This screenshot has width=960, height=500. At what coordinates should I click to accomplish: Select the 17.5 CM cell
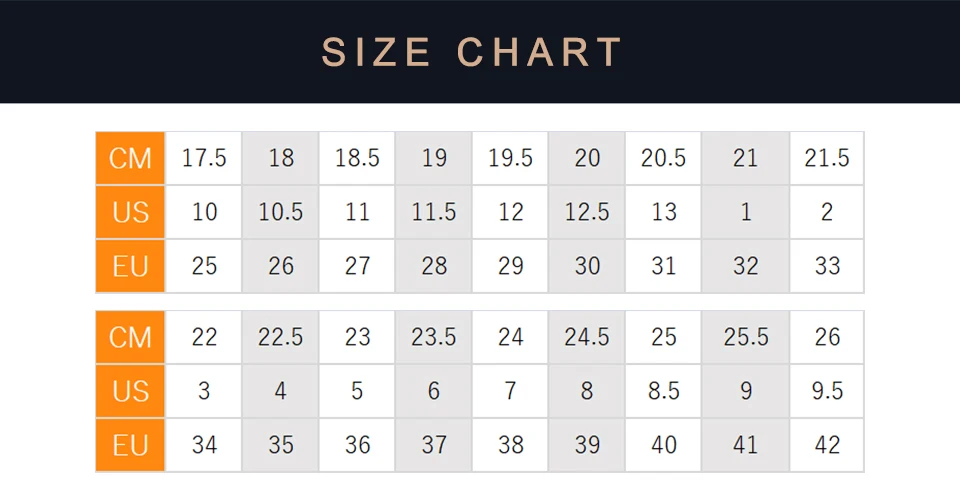point(204,159)
